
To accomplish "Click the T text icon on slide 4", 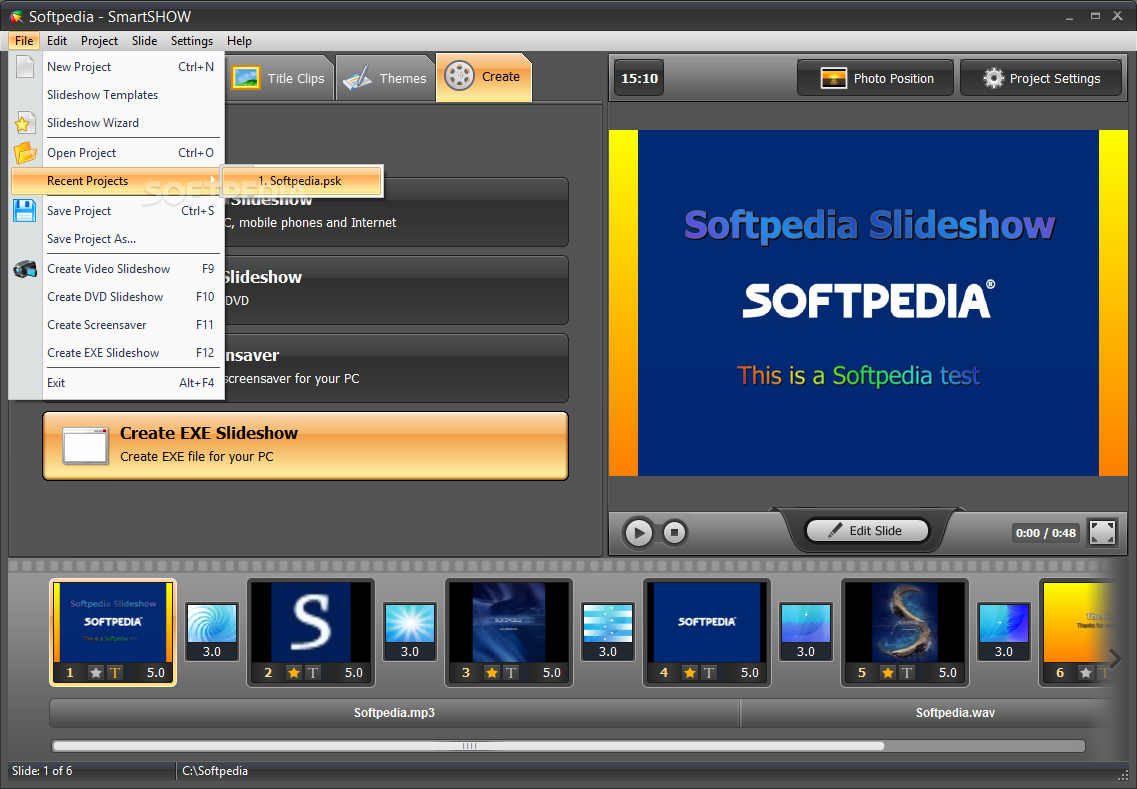I will [708, 673].
